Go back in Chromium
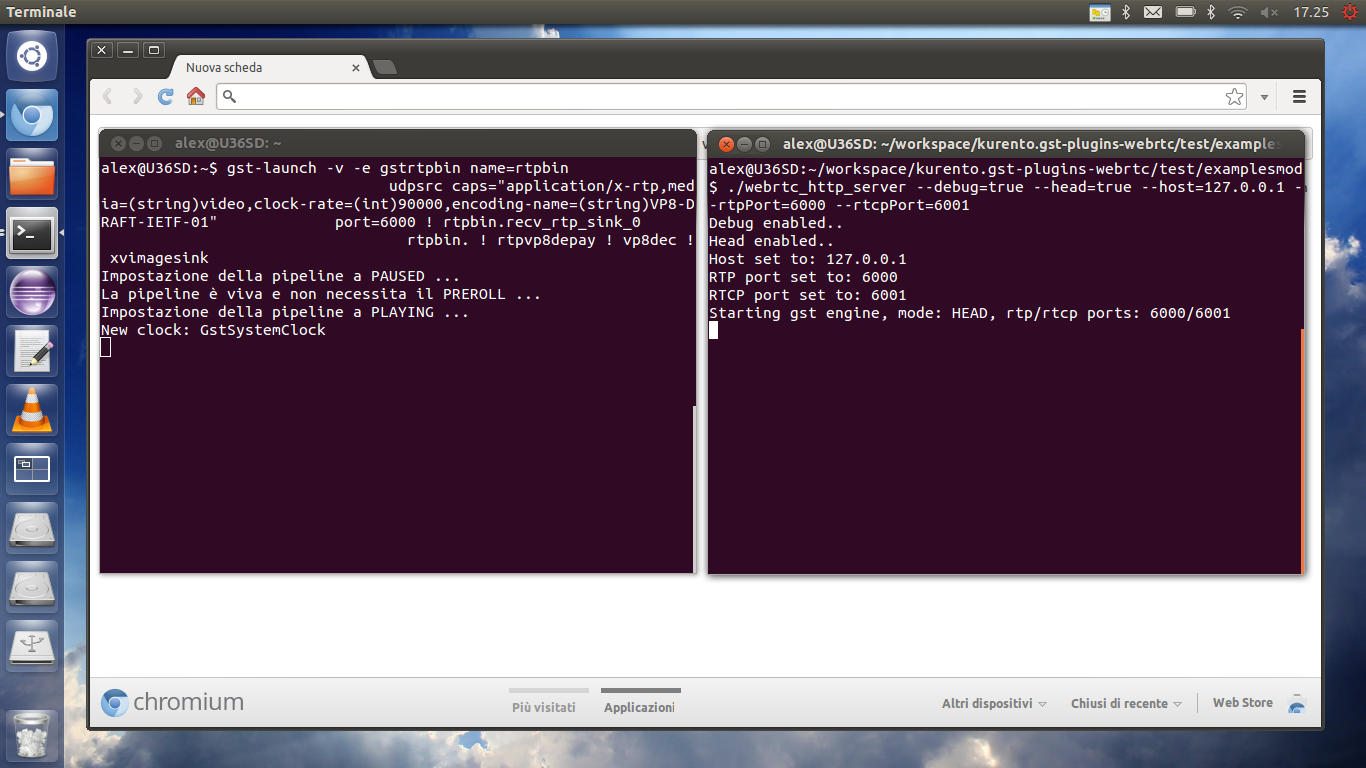 point(109,96)
